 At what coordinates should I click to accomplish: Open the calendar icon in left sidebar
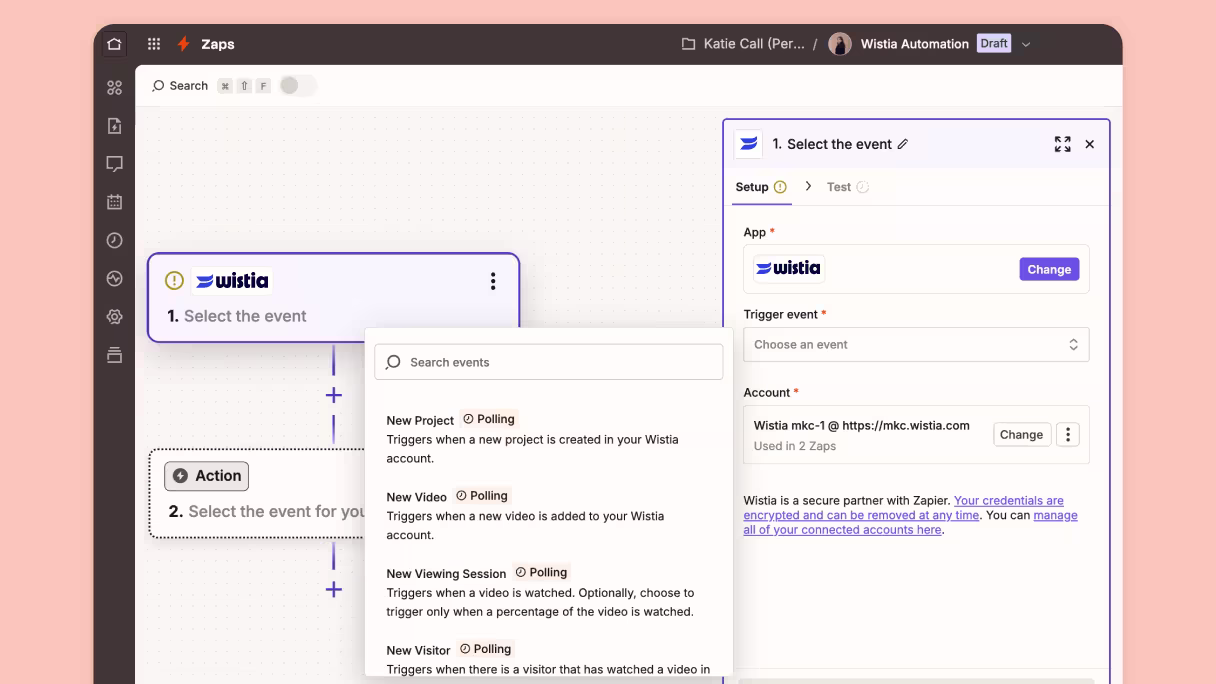pos(114,202)
